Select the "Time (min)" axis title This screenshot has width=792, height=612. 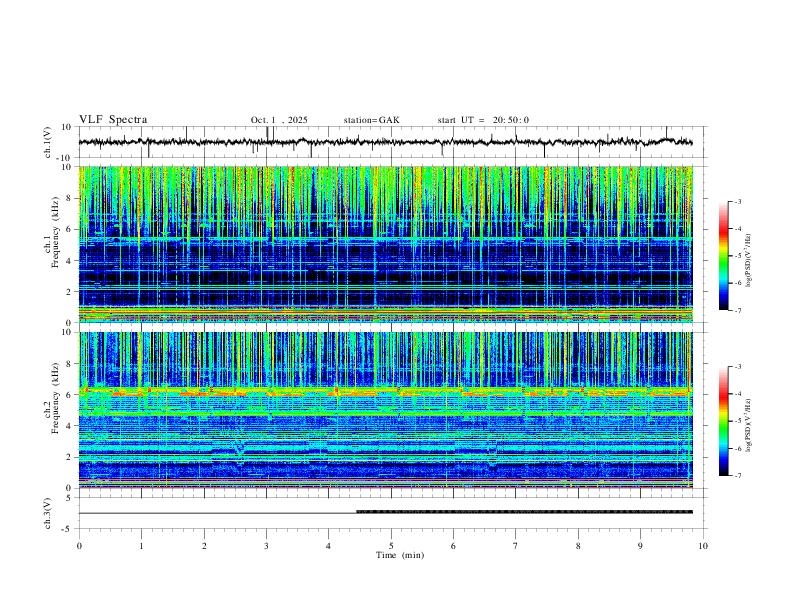tap(400, 555)
